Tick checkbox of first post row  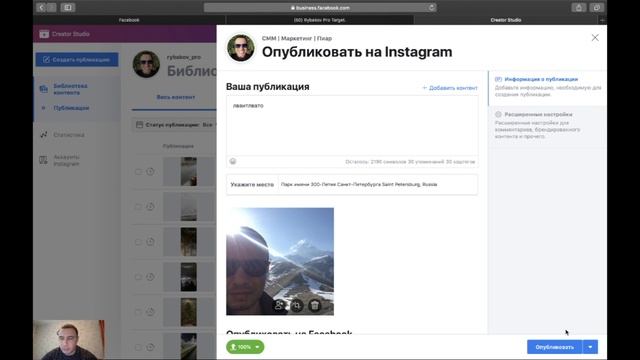(138, 172)
